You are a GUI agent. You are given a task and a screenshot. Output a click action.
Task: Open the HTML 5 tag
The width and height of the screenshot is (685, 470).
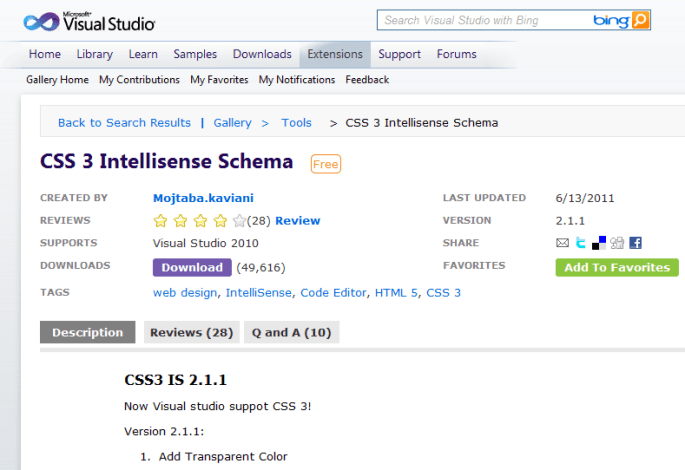tap(396, 293)
